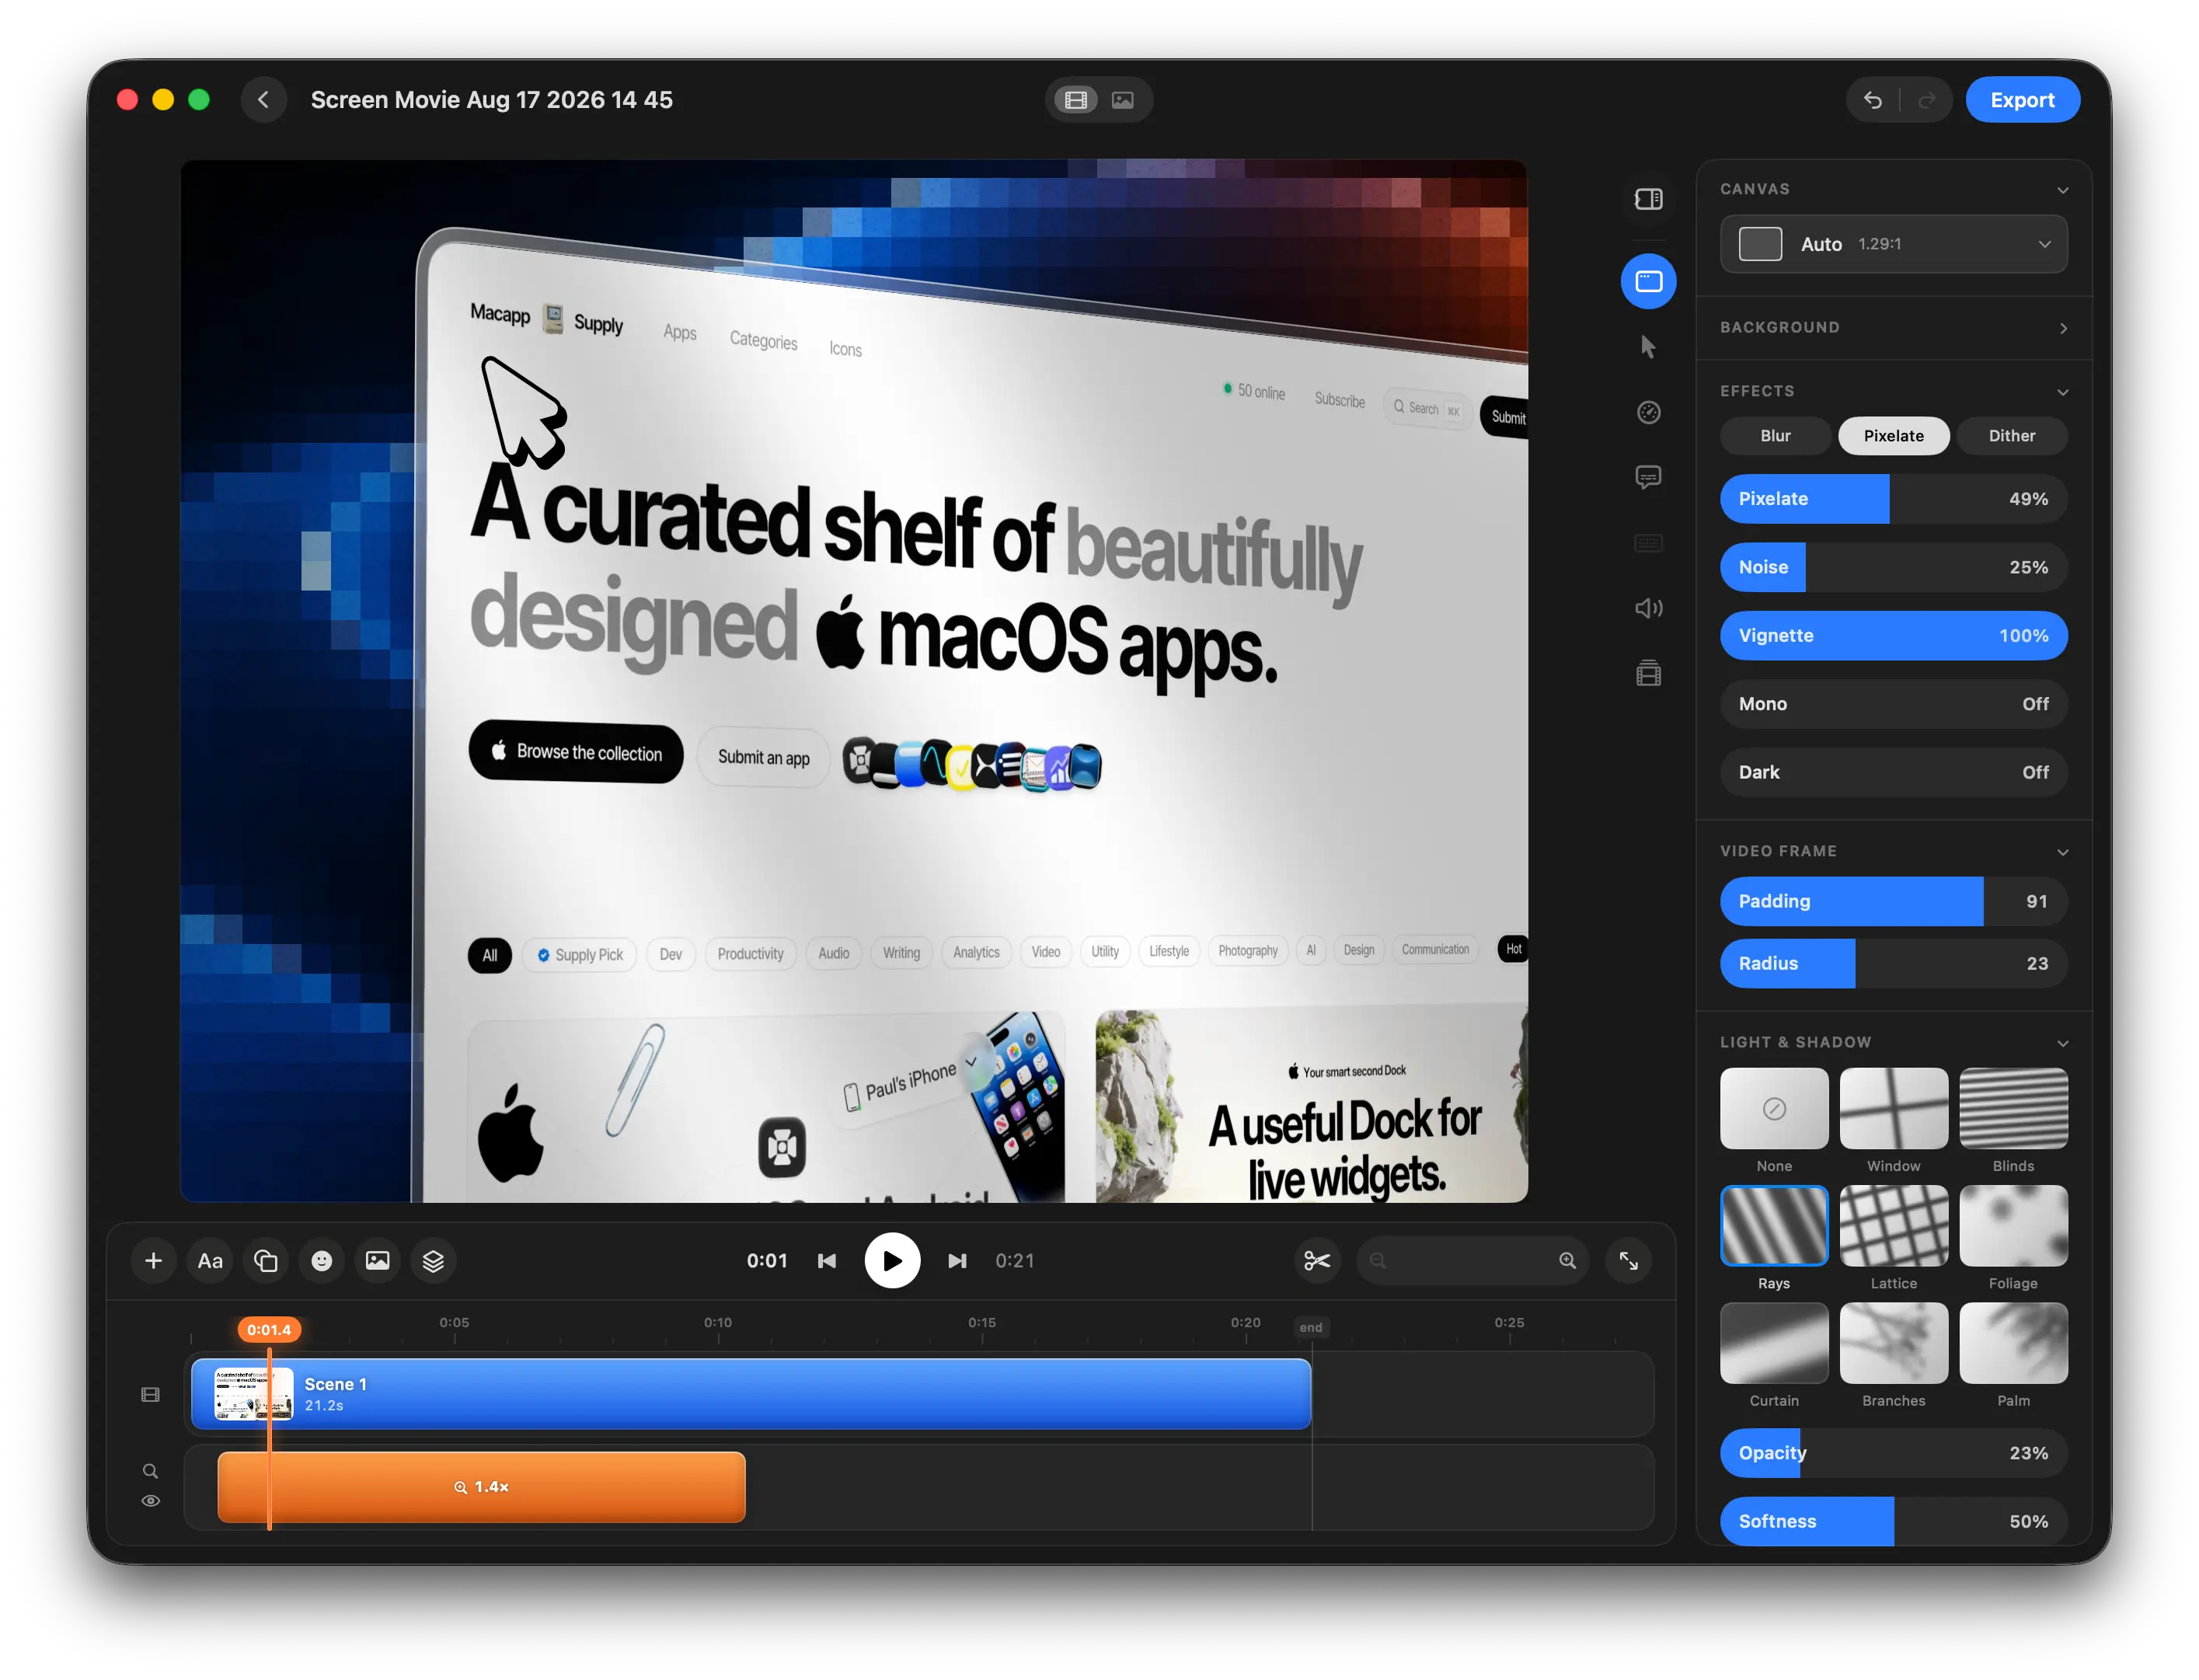
Task: Collapse the Effects section
Action: click(2062, 391)
